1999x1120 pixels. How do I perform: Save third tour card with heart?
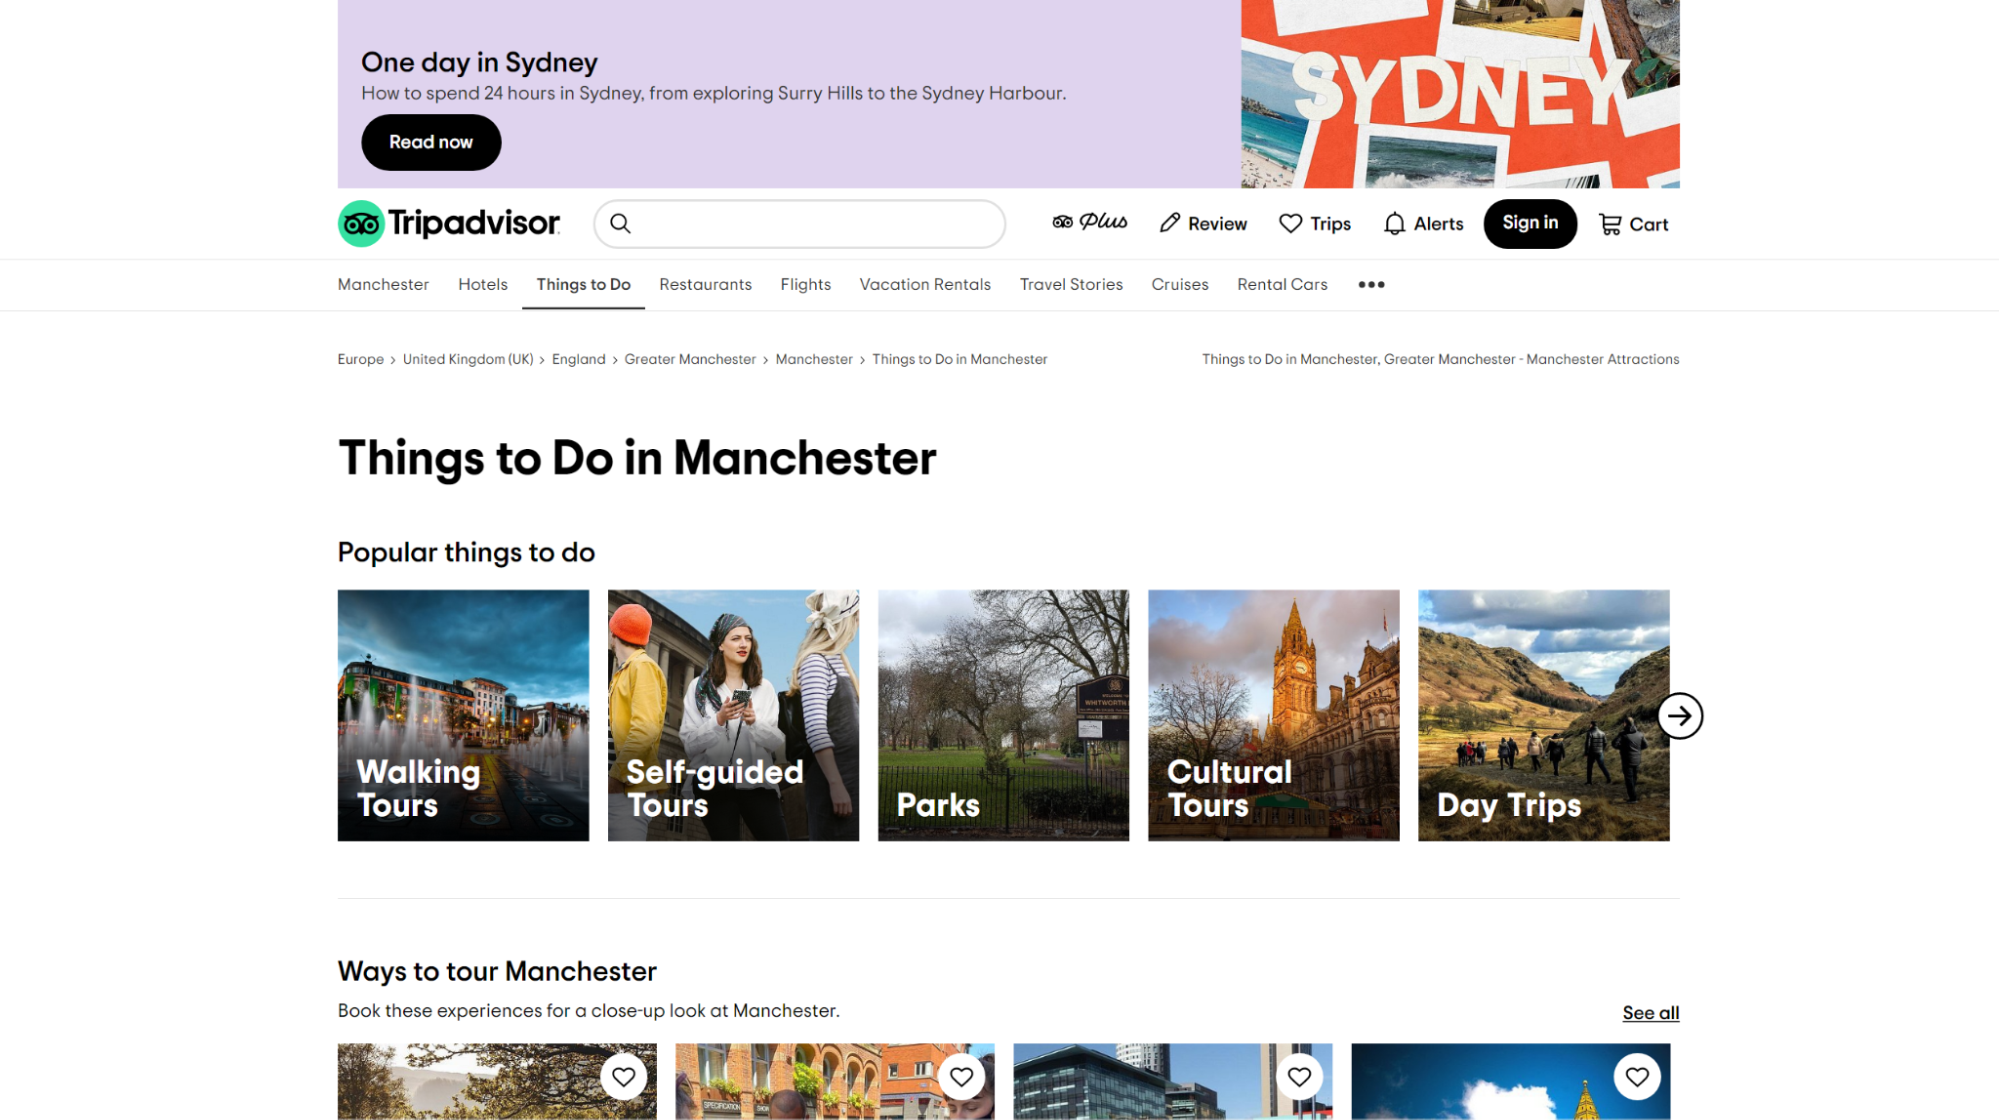[x=1299, y=1077]
